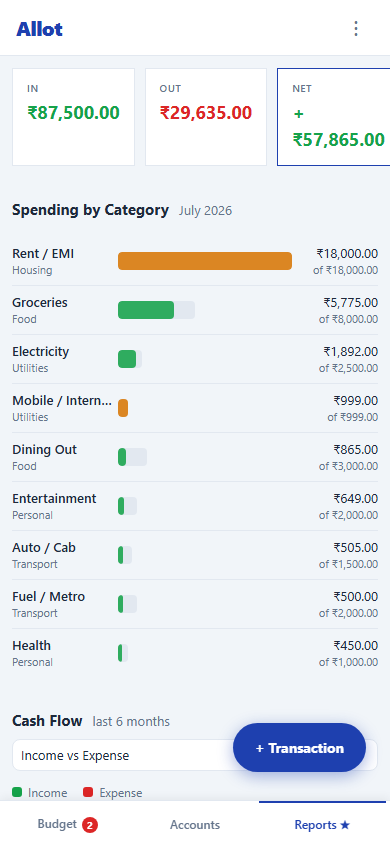
Task: Click the Spending by Category heading
Action: coord(90,210)
